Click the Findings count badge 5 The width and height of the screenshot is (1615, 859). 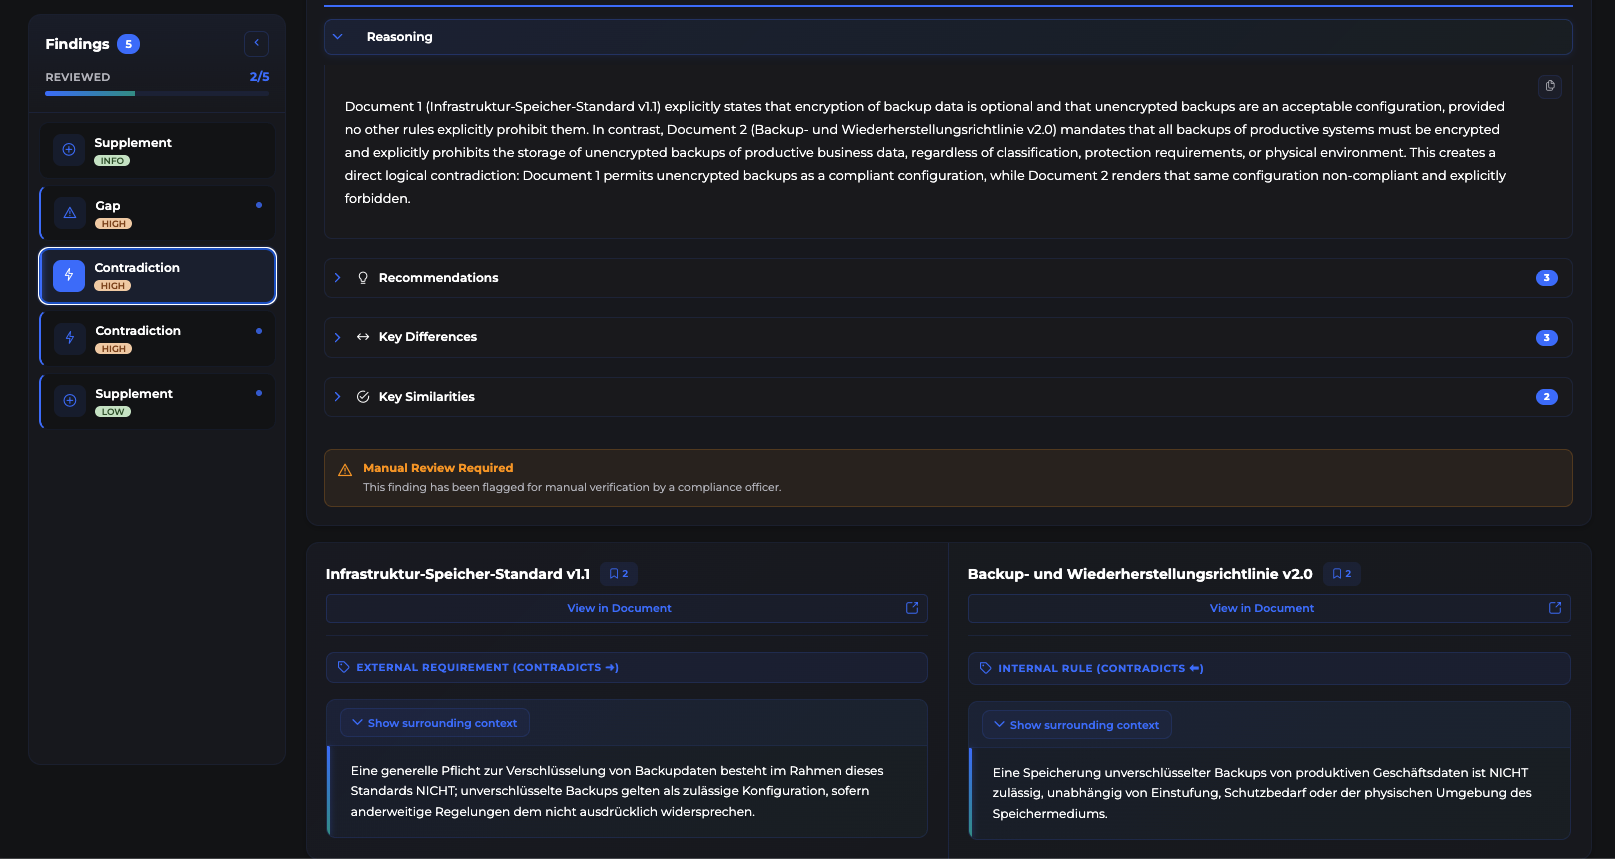click(x=128, y=44)
